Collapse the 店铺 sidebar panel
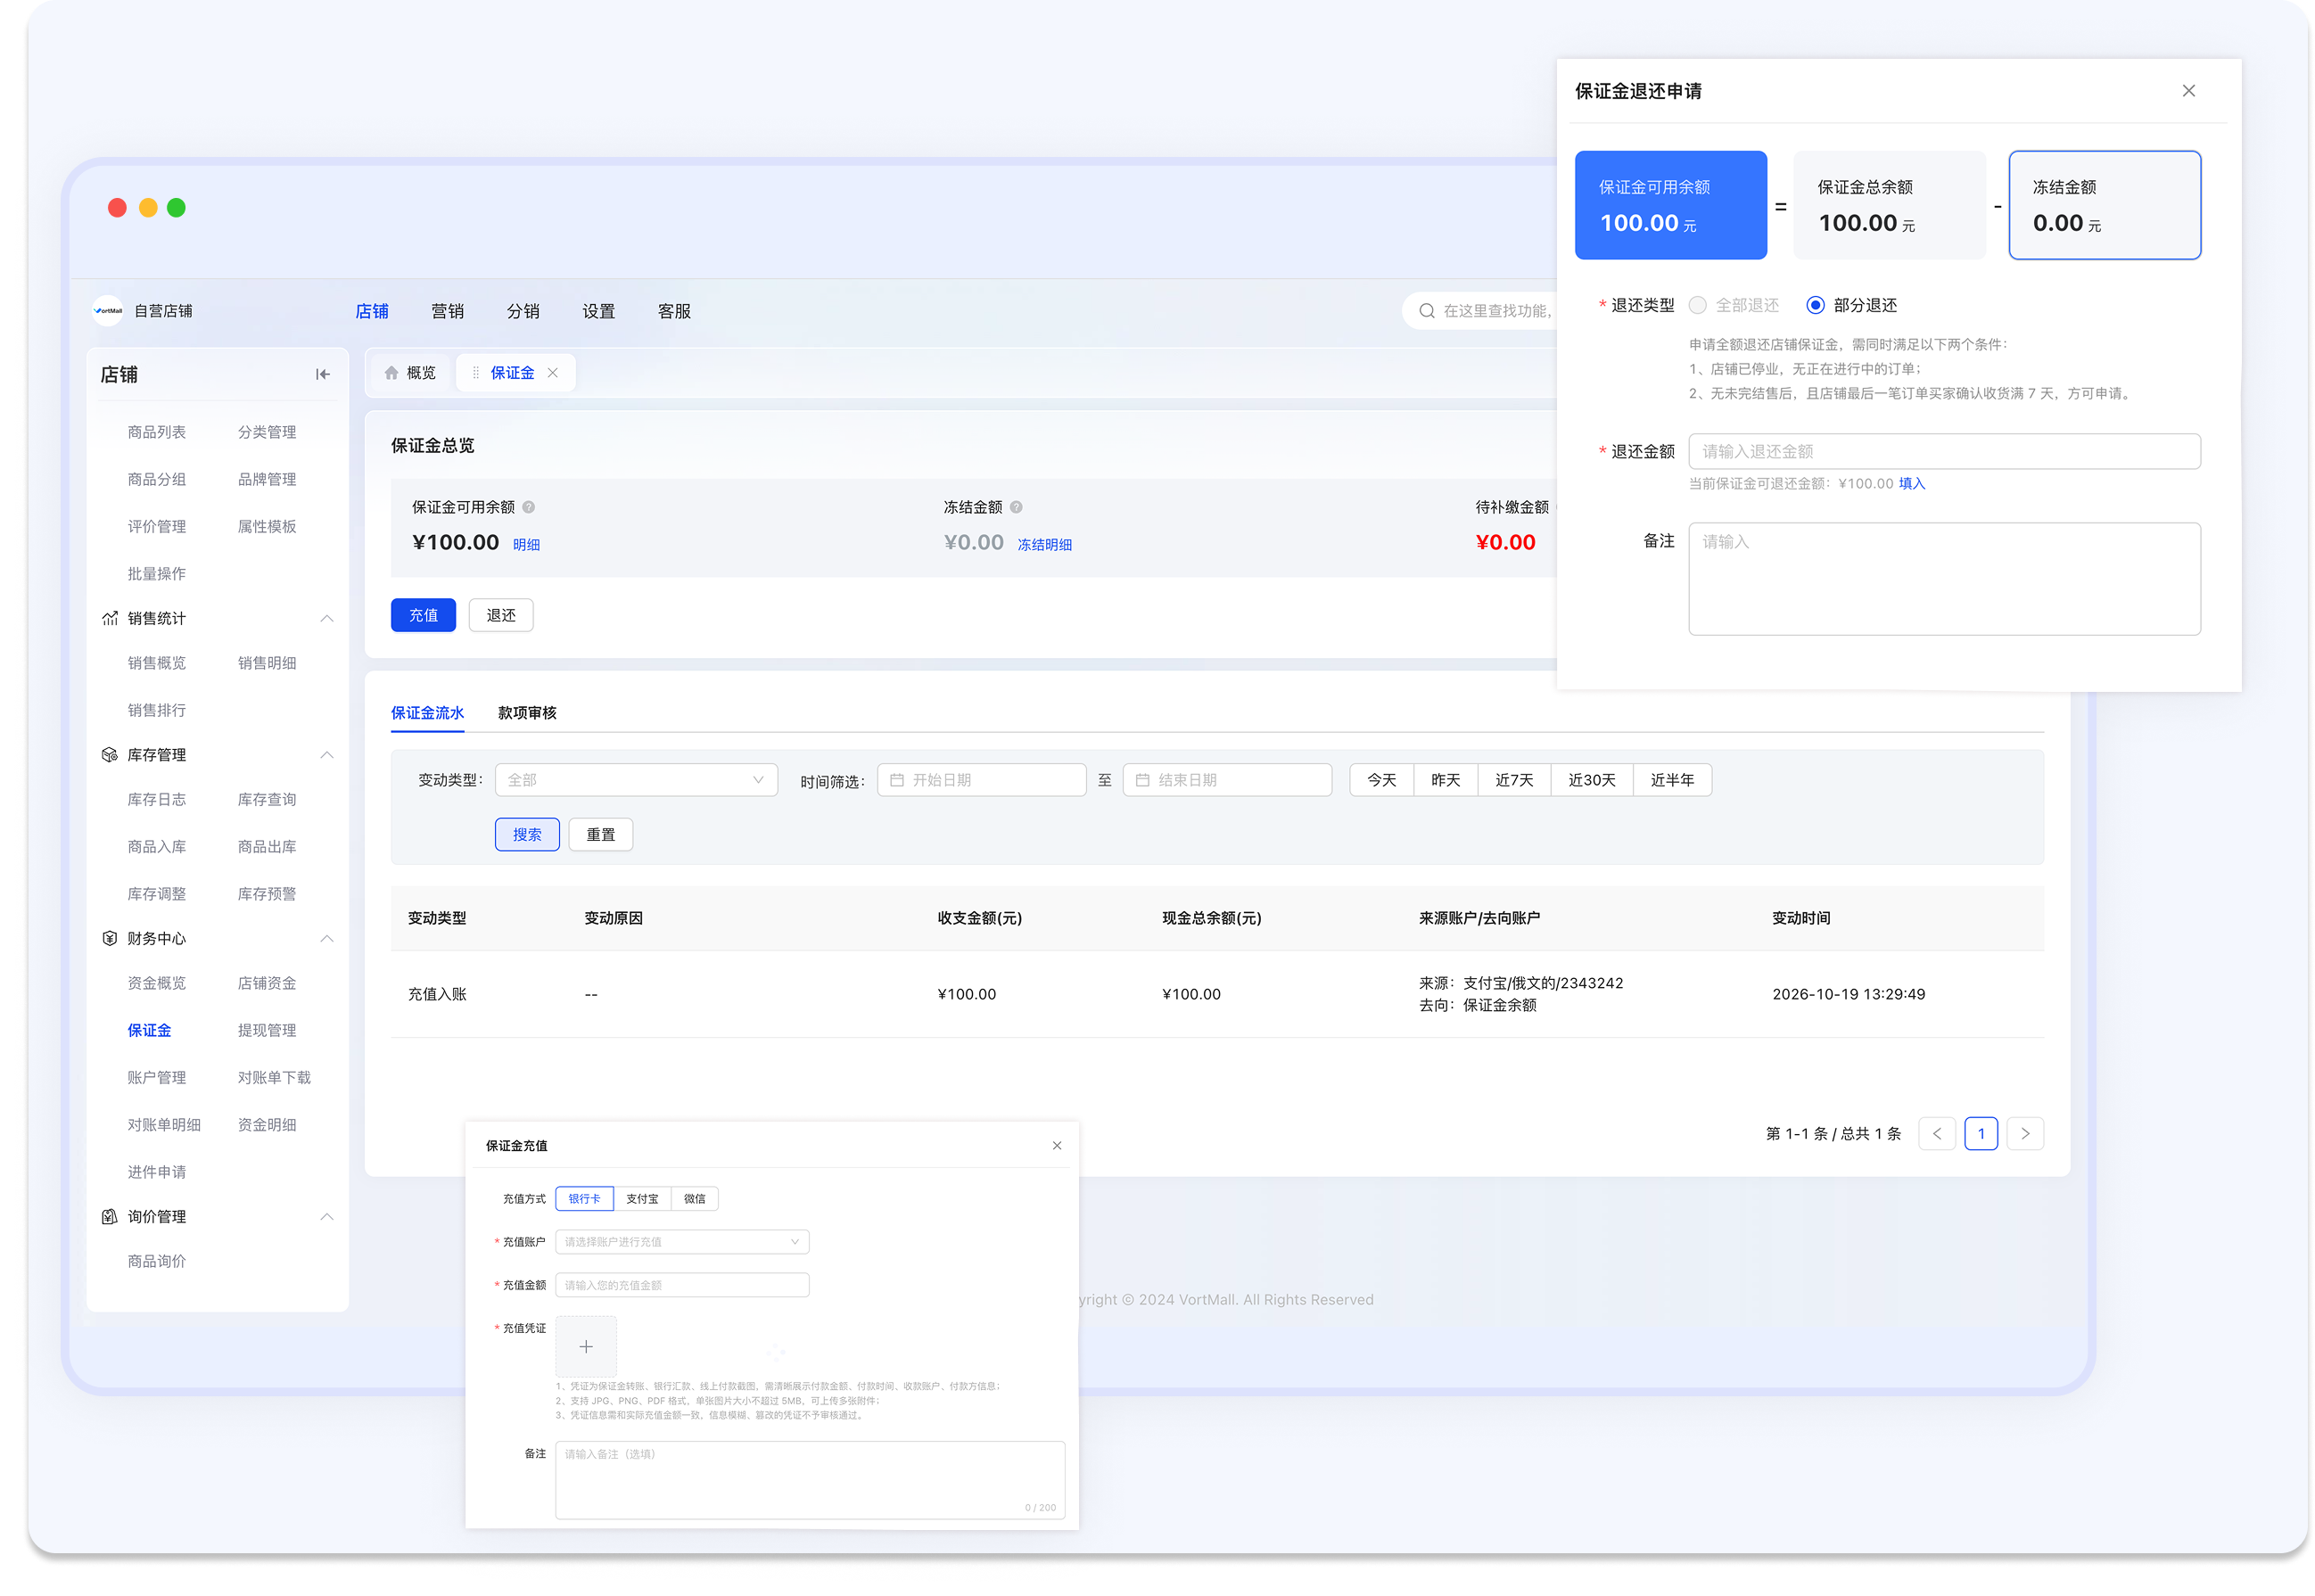The height and width of the screenshot is (1596, 2315). (322, 374)
